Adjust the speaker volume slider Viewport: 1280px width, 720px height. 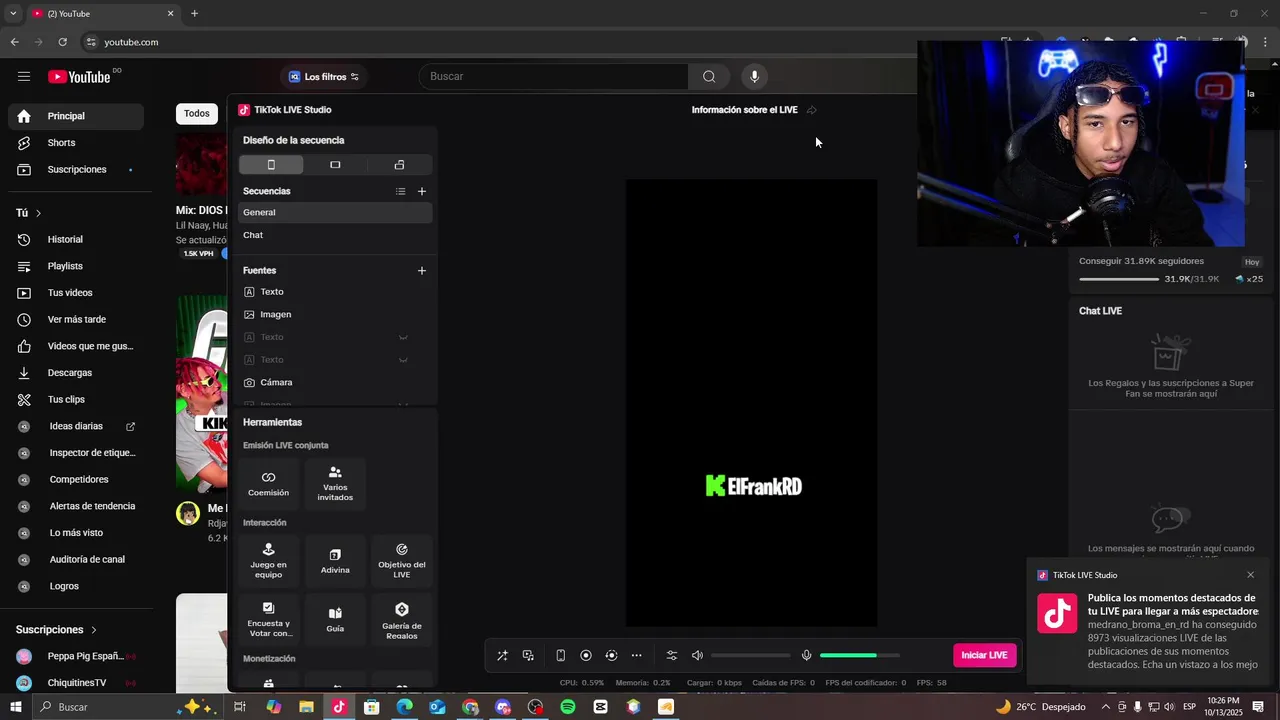(x=750, y=656)
